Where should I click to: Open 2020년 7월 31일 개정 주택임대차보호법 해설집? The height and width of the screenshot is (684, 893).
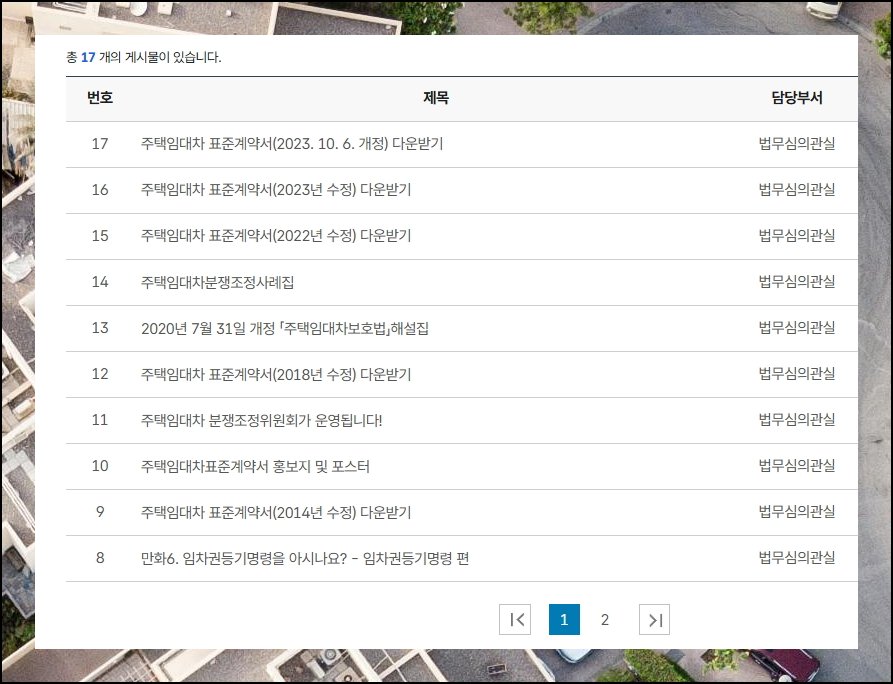(285, 328)
